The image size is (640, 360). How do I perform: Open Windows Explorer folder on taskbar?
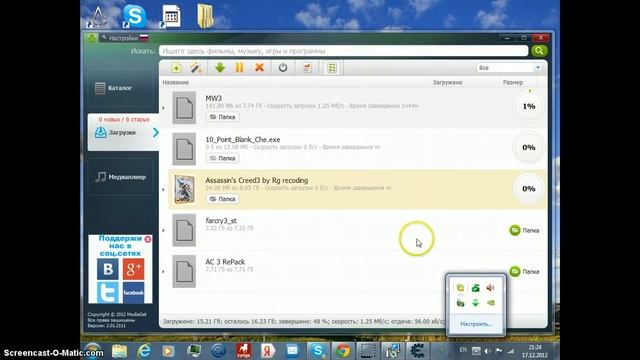tap(120, 351)
